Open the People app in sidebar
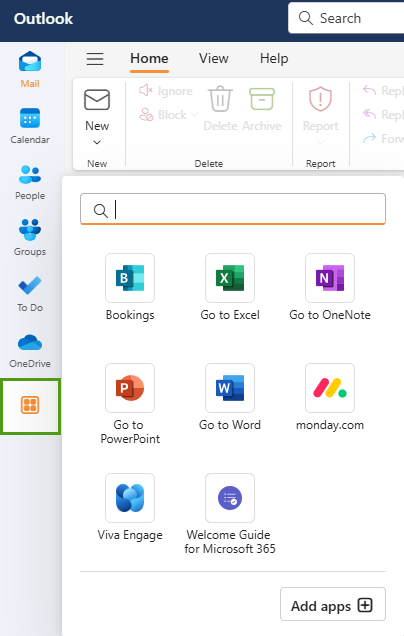The image size is (404, 636). pyautogui.click(x=30, y=182)
